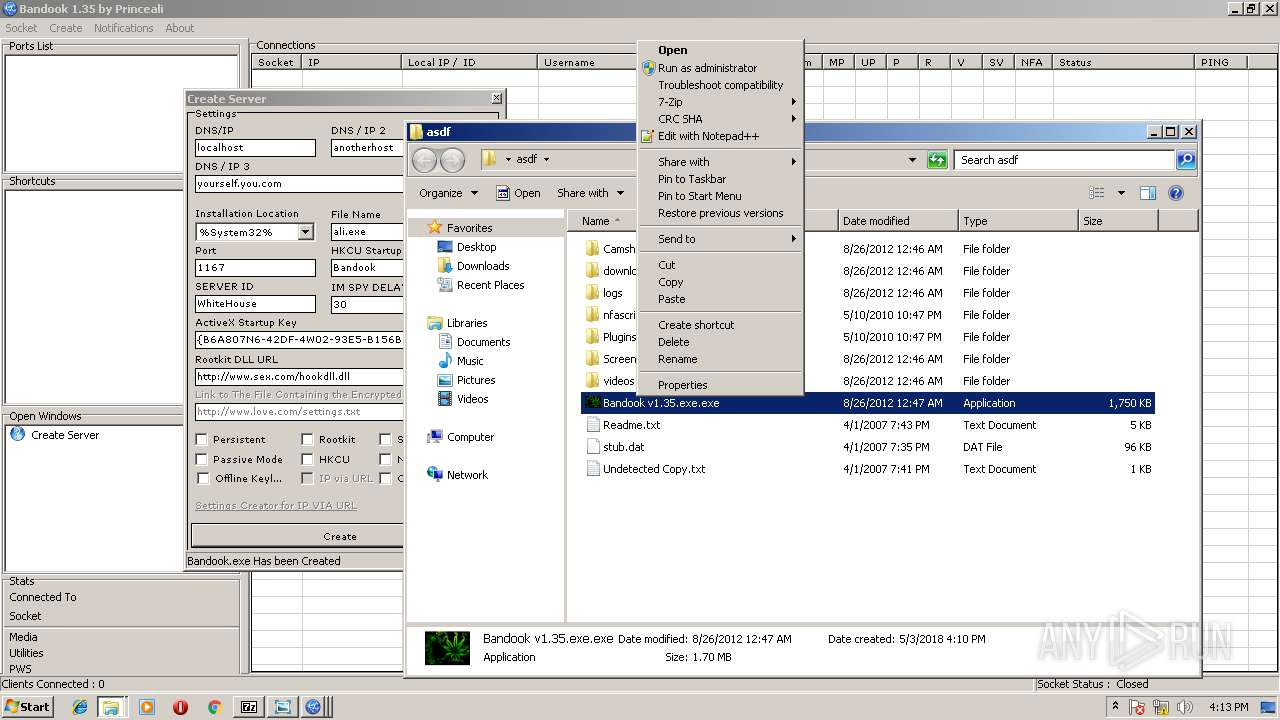Click the Create button in Create Server
The width and height of the screenshot is (1280, 720).
(x=297, y=536)
